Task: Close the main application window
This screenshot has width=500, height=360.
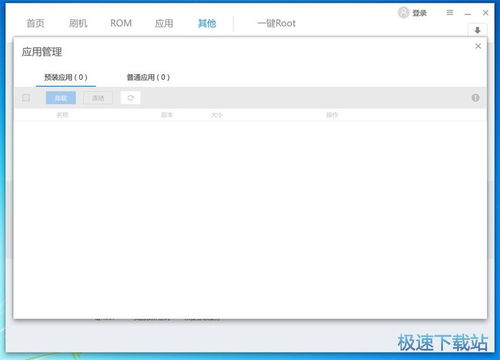Action: click(486, 13)
